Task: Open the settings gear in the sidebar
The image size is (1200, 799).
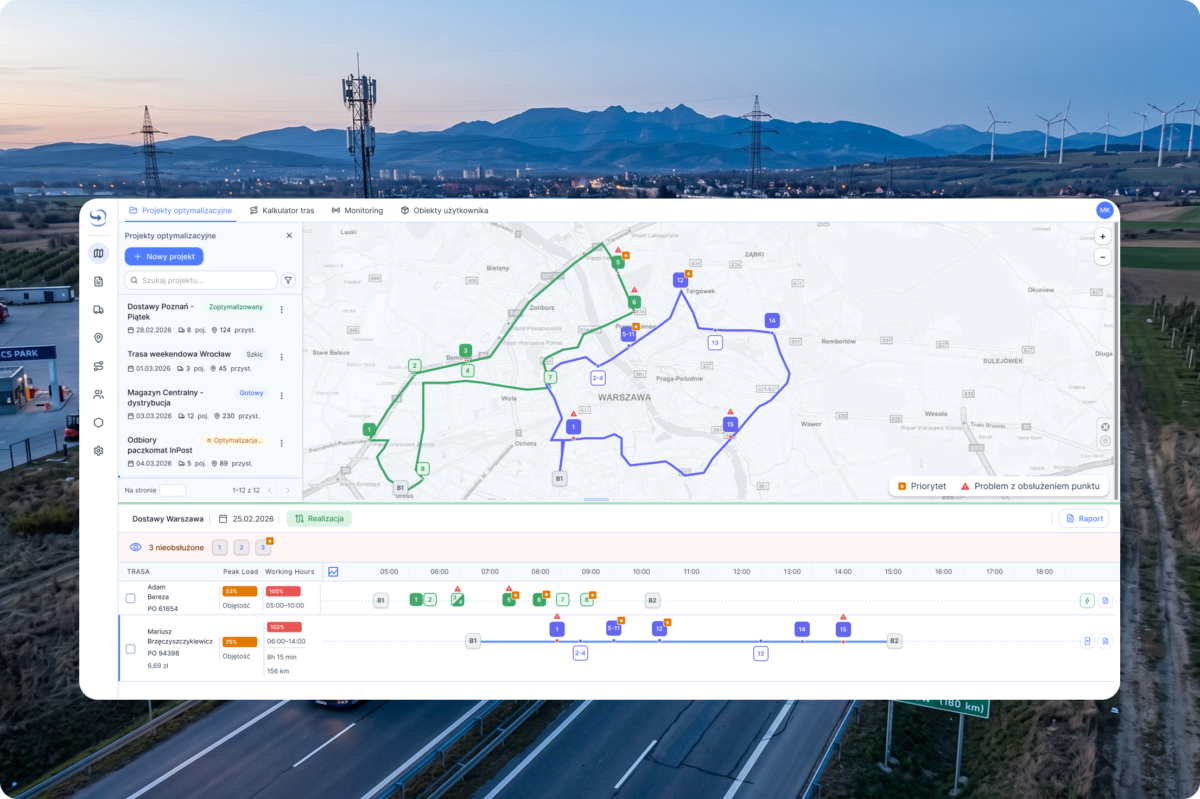Action: coord(98,451)
